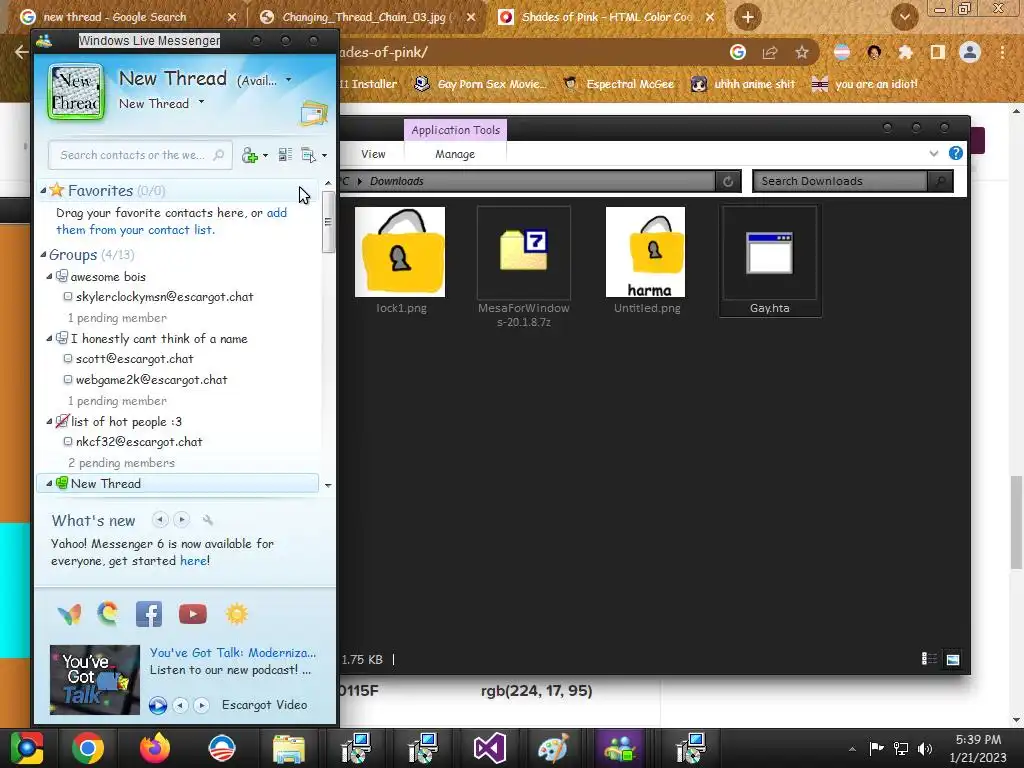Click the add them from your contact list link

tap(171, 221)
